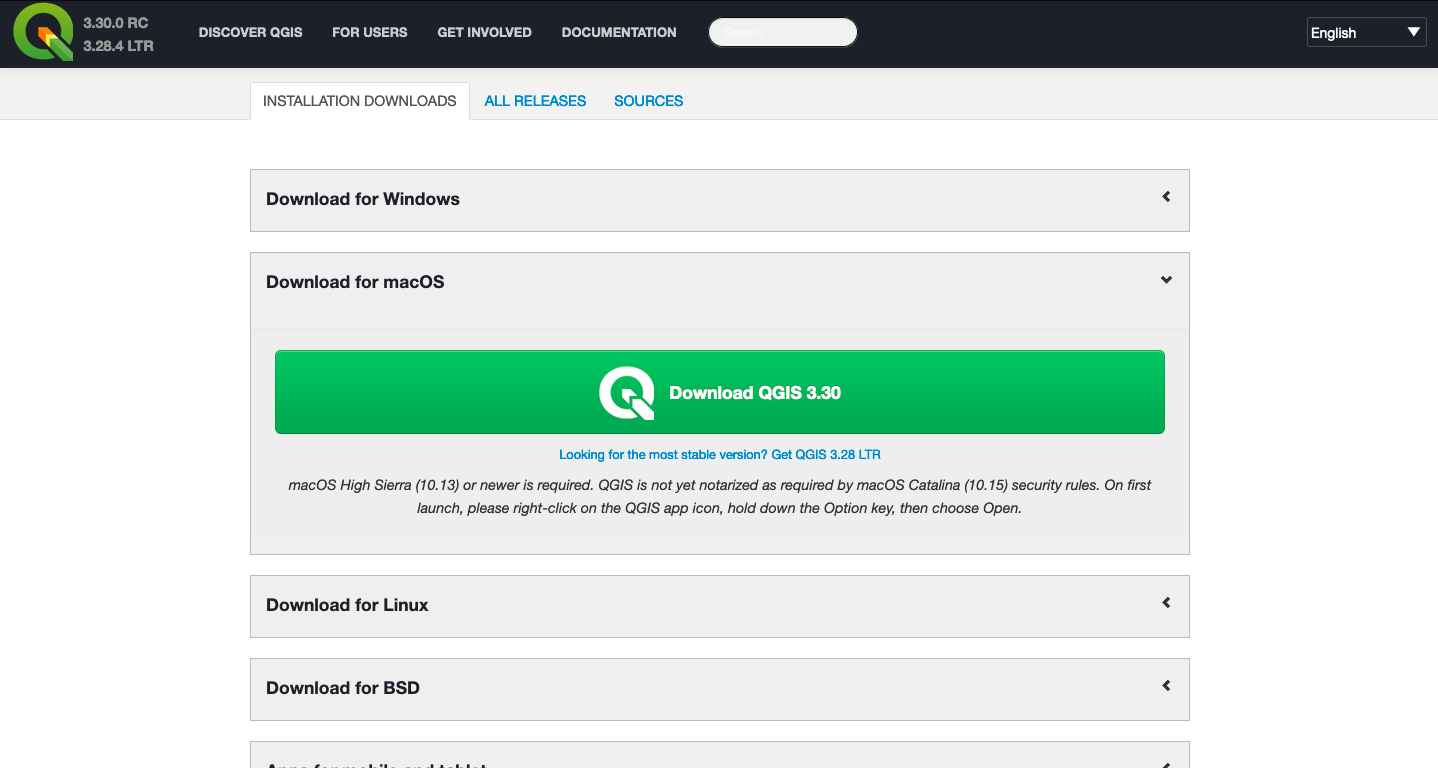This screenshot has width=1438, height=768.
Task: Expand Download for Linux chevron
Action: (x=1166, y=603)
